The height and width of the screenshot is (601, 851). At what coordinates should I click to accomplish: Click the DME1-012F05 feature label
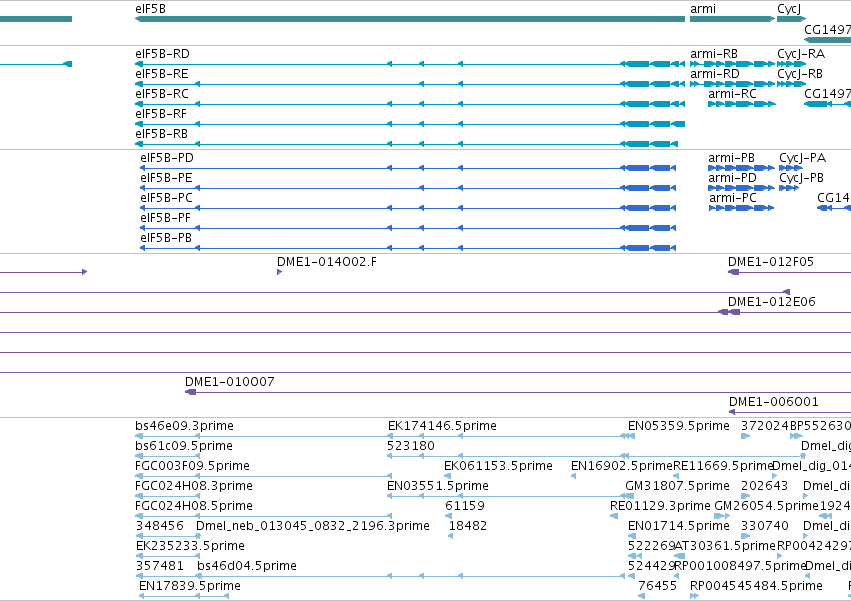coord(771,262)
